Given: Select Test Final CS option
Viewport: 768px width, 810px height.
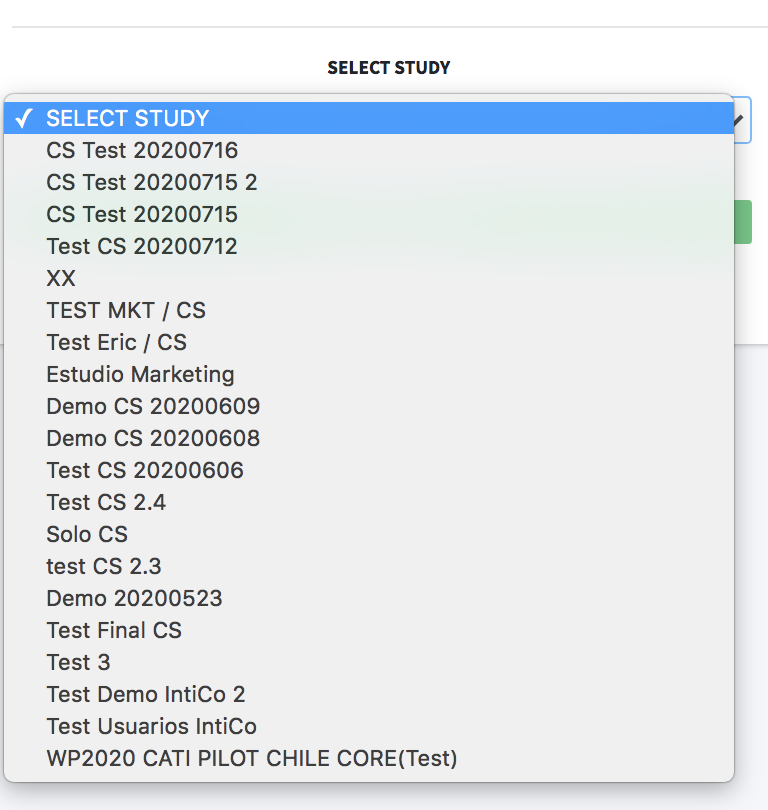Looking at the screenshot, I should point(369,631).
